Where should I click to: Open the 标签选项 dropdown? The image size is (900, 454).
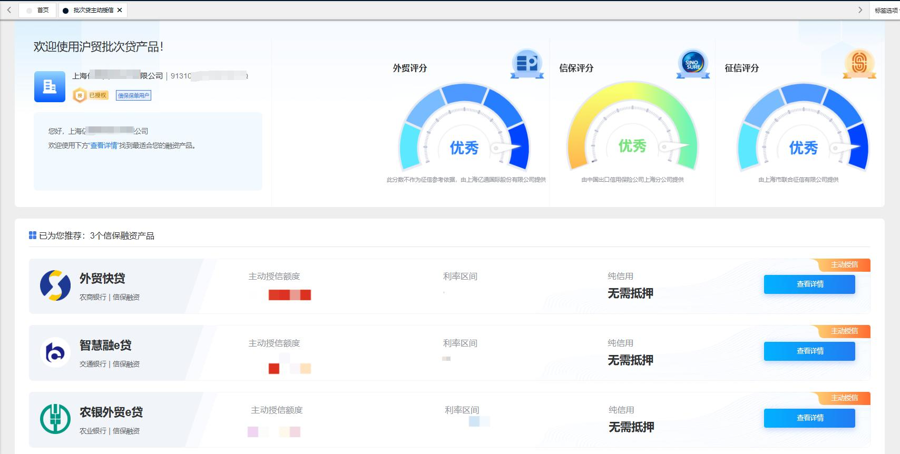887,10
